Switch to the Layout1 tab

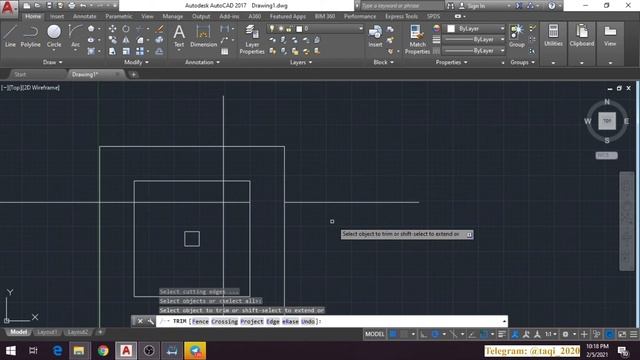click(x=47, y=332)
